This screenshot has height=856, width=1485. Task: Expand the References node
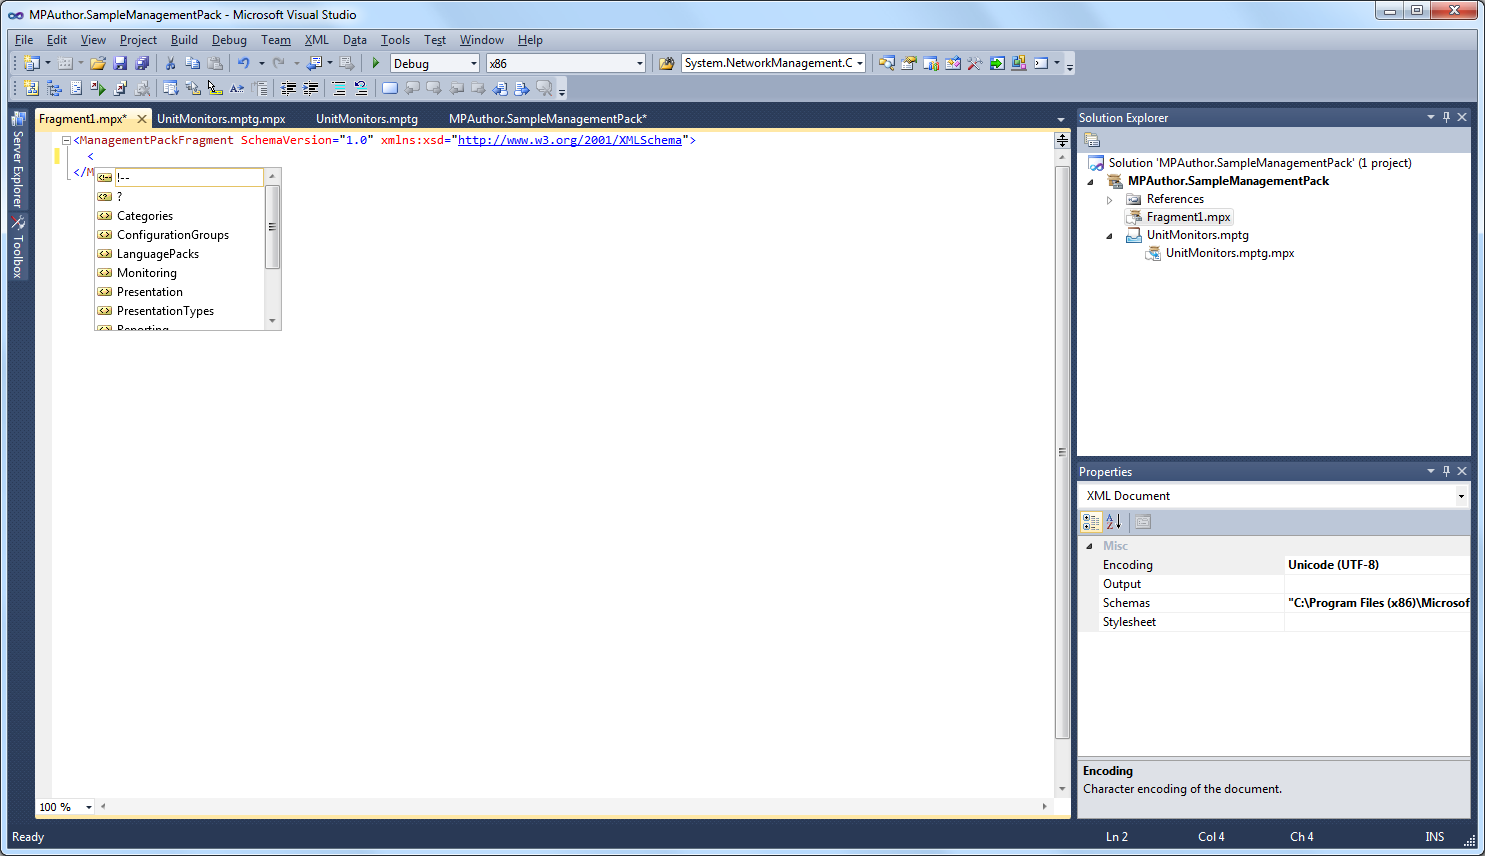(1109, 199)
